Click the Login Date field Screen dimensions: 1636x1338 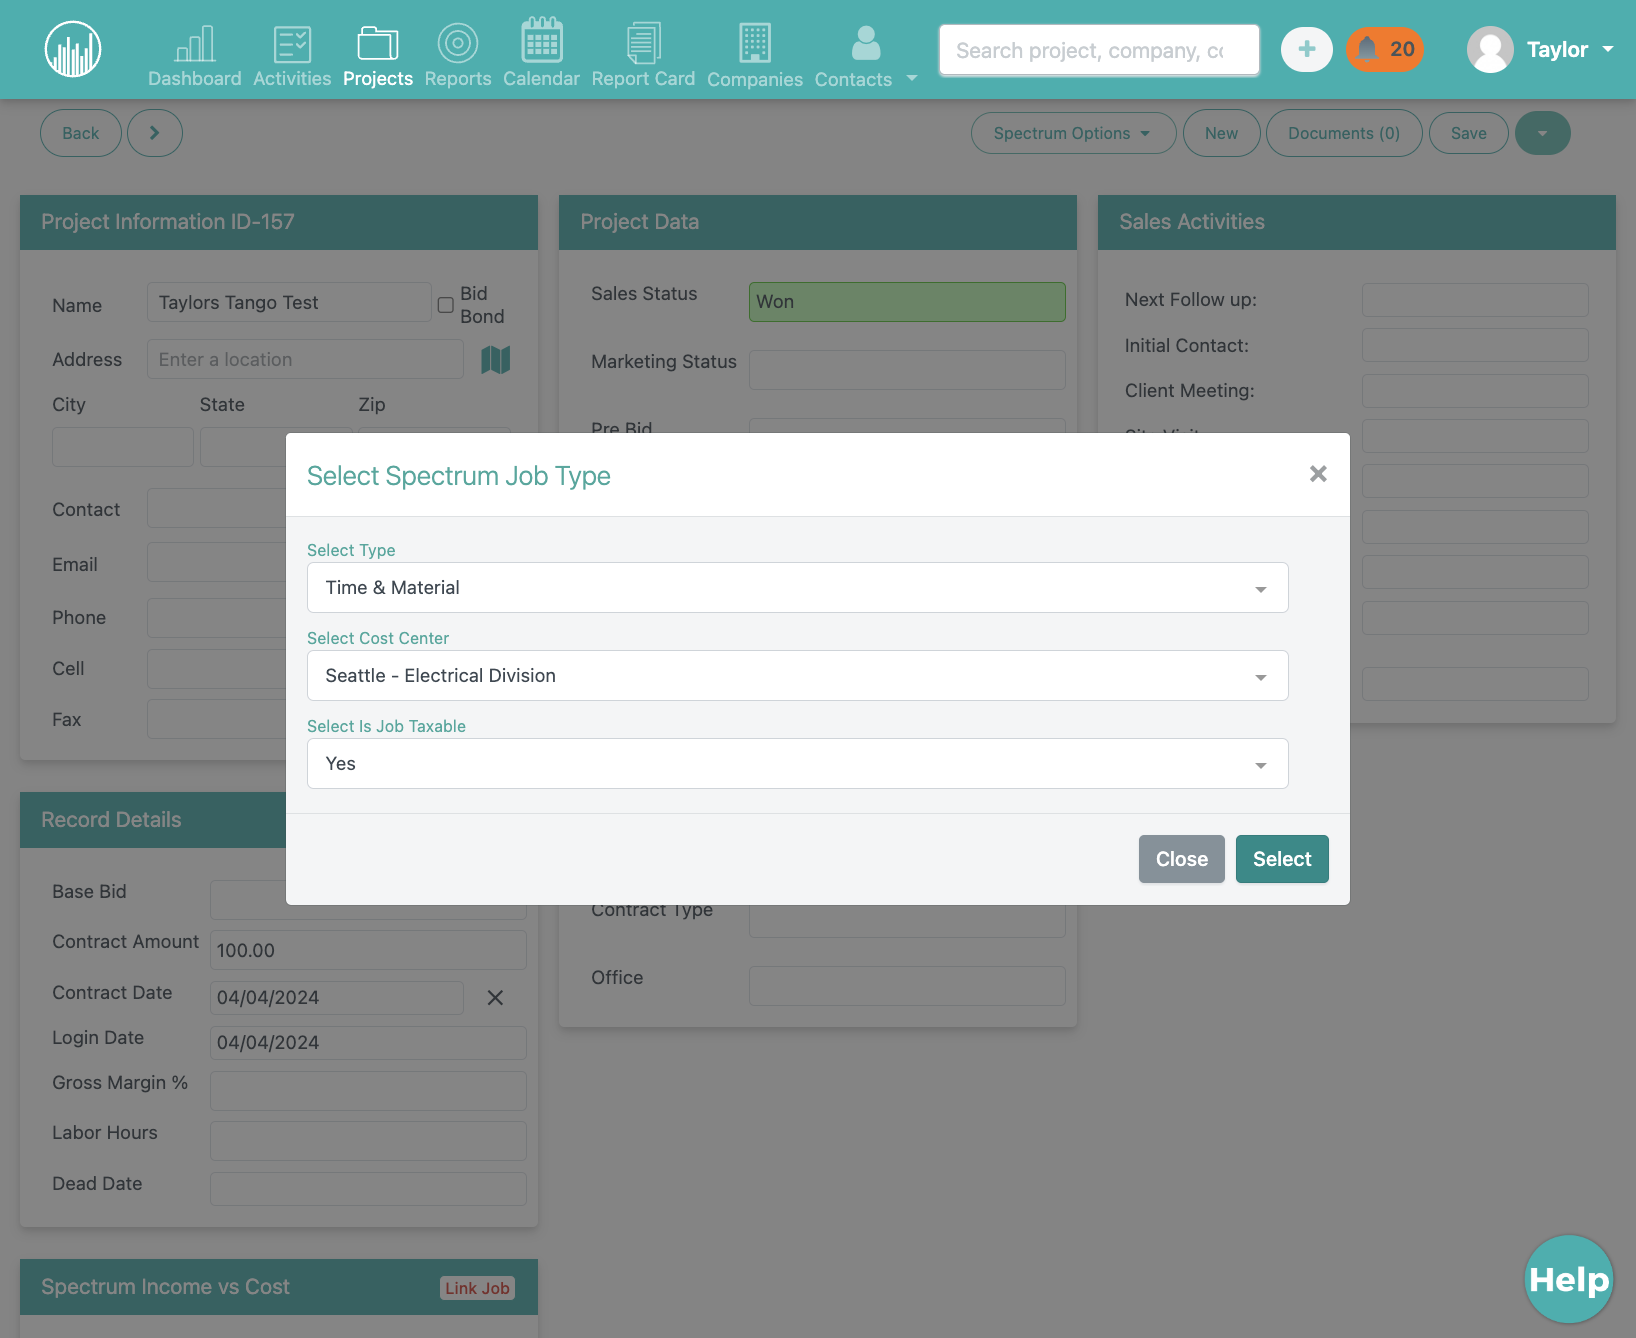(x=368, y=1043)
